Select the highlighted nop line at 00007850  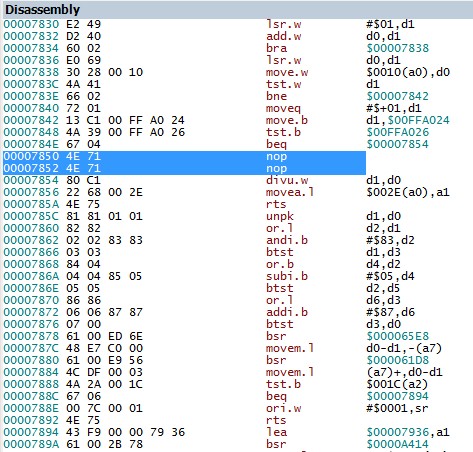(184, 156)
